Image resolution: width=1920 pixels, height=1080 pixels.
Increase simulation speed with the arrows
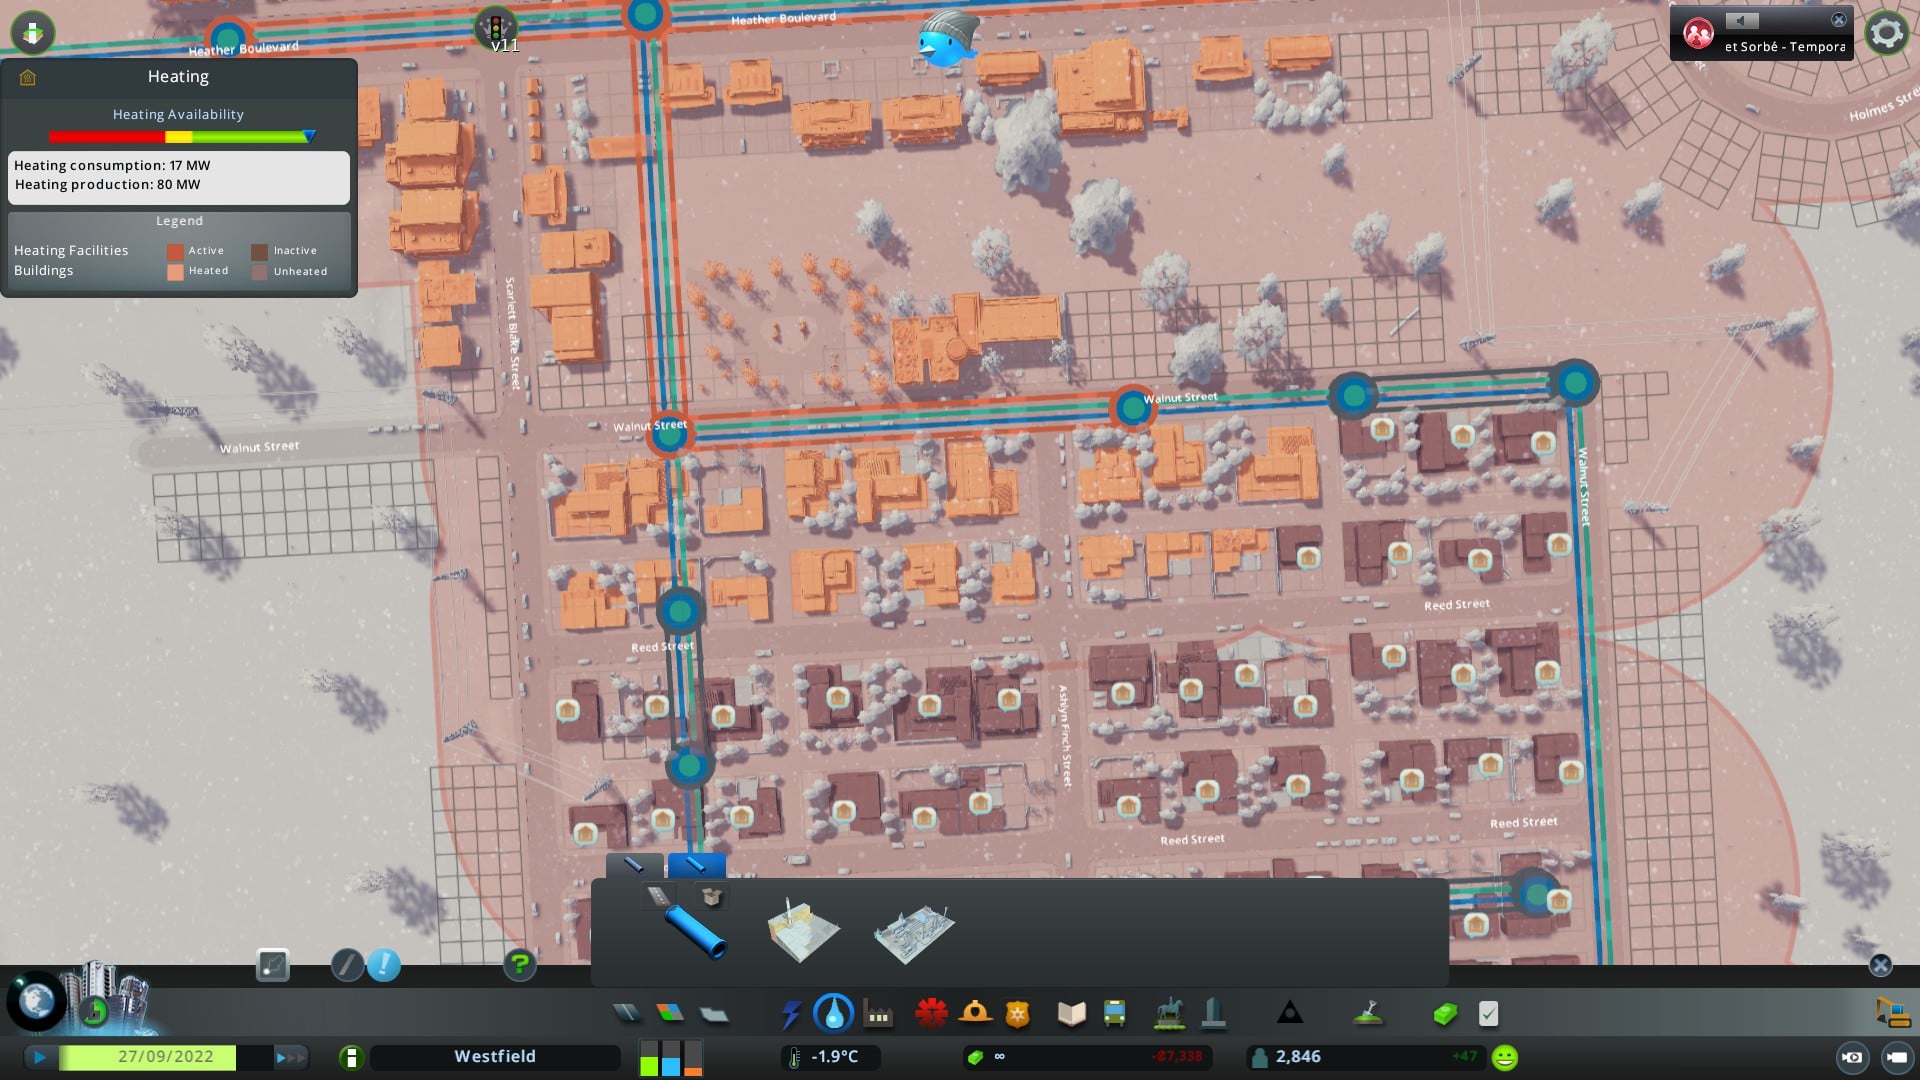point(290,1057)
